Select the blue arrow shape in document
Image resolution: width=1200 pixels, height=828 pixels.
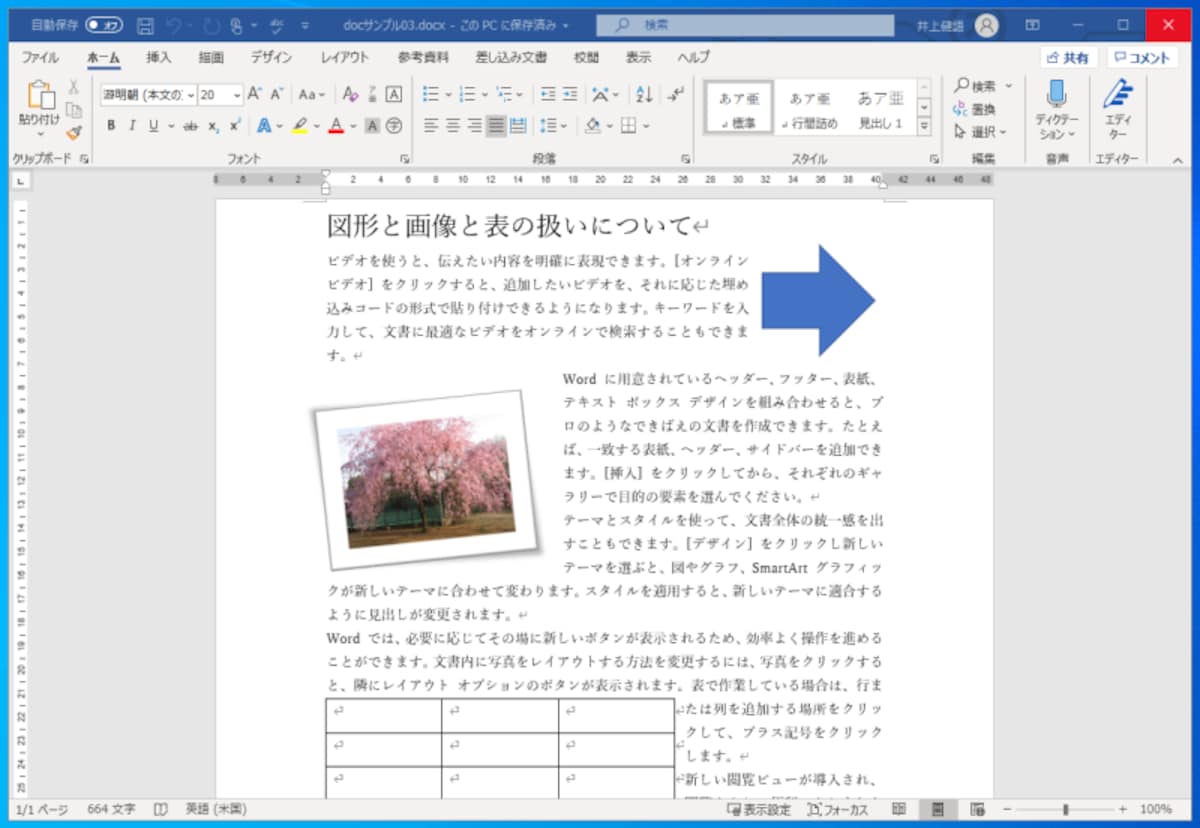(x=818, y=300)
